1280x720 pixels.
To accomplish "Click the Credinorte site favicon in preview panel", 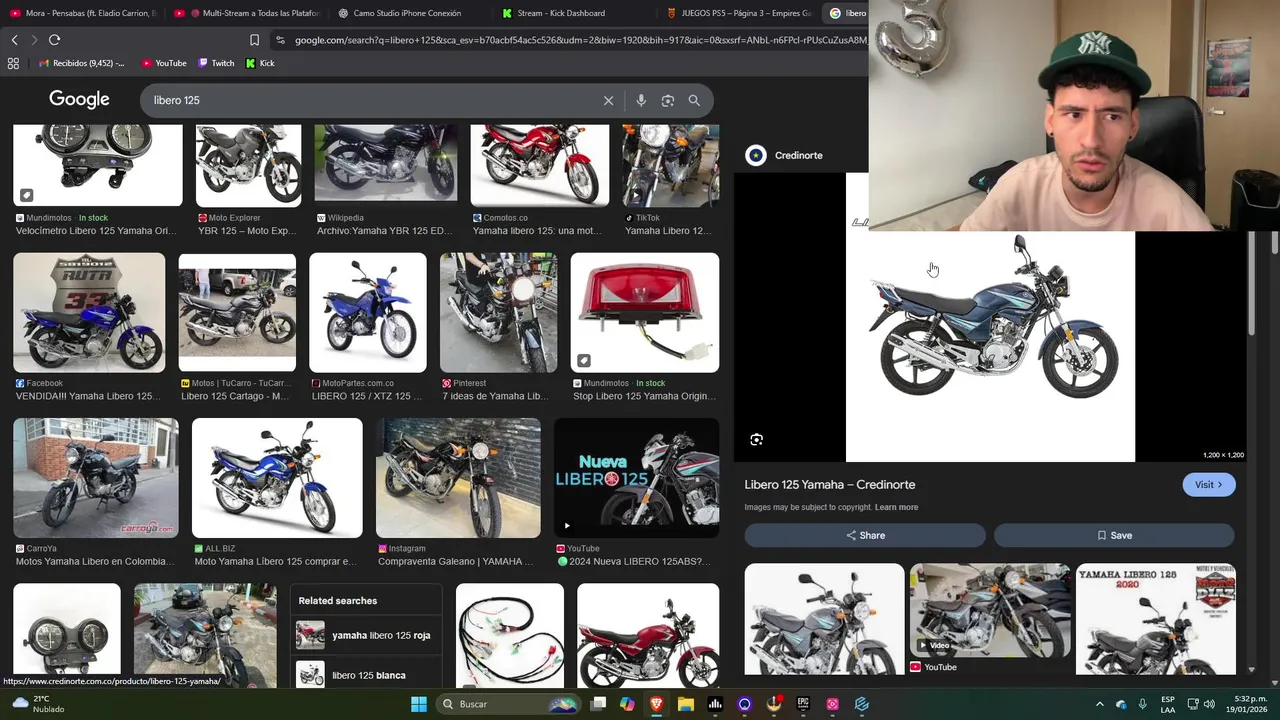I will pos(756,155).
